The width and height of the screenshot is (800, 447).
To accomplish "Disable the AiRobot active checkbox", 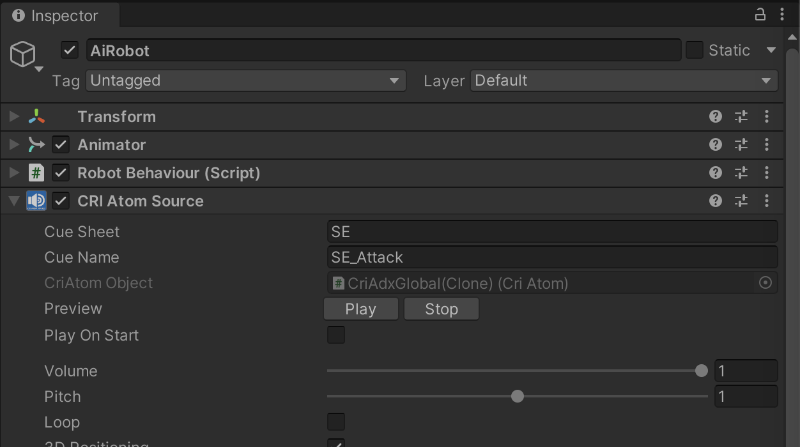I will pyautogui.click(x=70, y=50).
